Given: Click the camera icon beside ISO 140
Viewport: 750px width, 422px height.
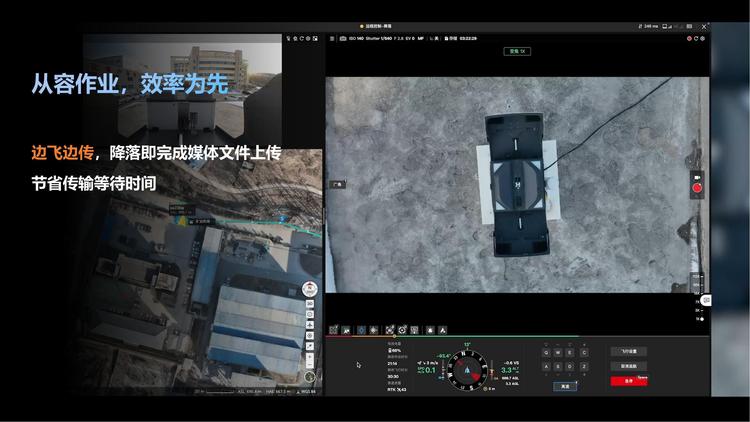Looking at the screenshot, I should [342, 38].
